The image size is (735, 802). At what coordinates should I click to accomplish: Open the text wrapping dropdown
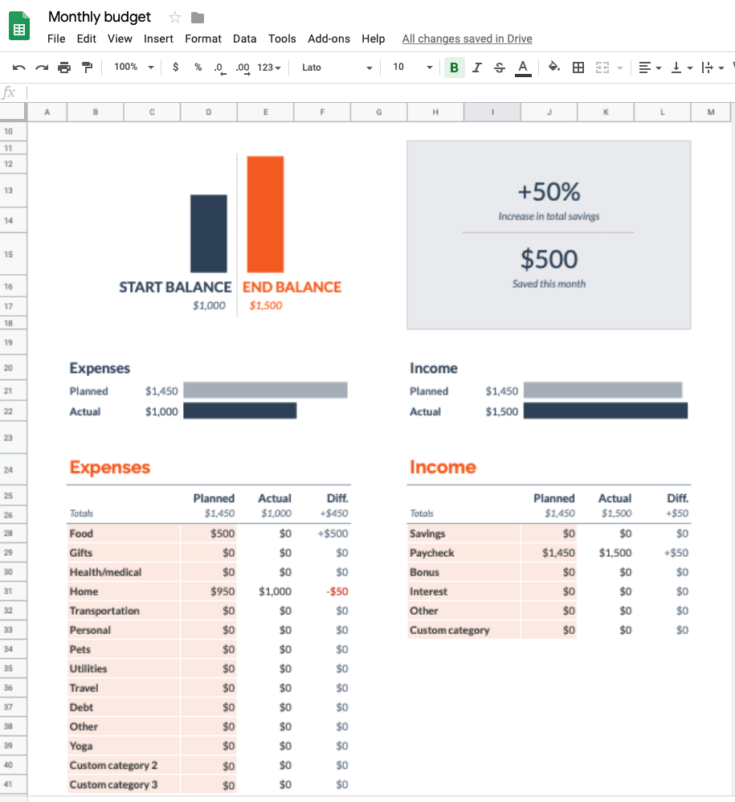(x=712, y=68)
